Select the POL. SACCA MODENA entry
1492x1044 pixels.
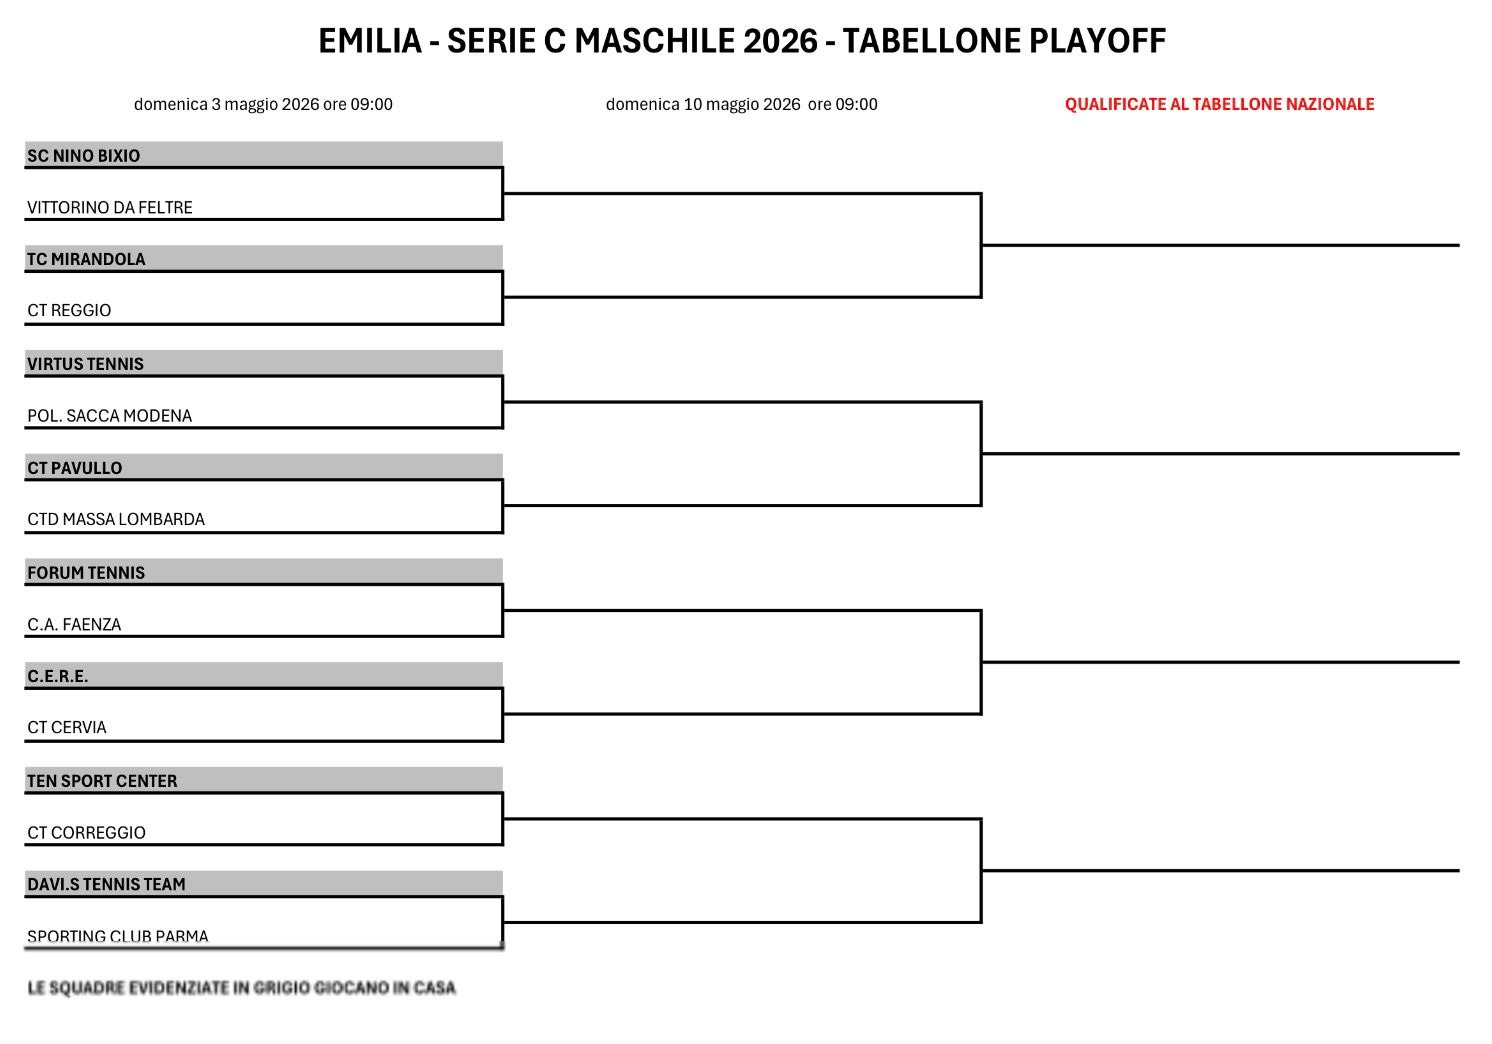pyautogui.click(x=110, y=416)
